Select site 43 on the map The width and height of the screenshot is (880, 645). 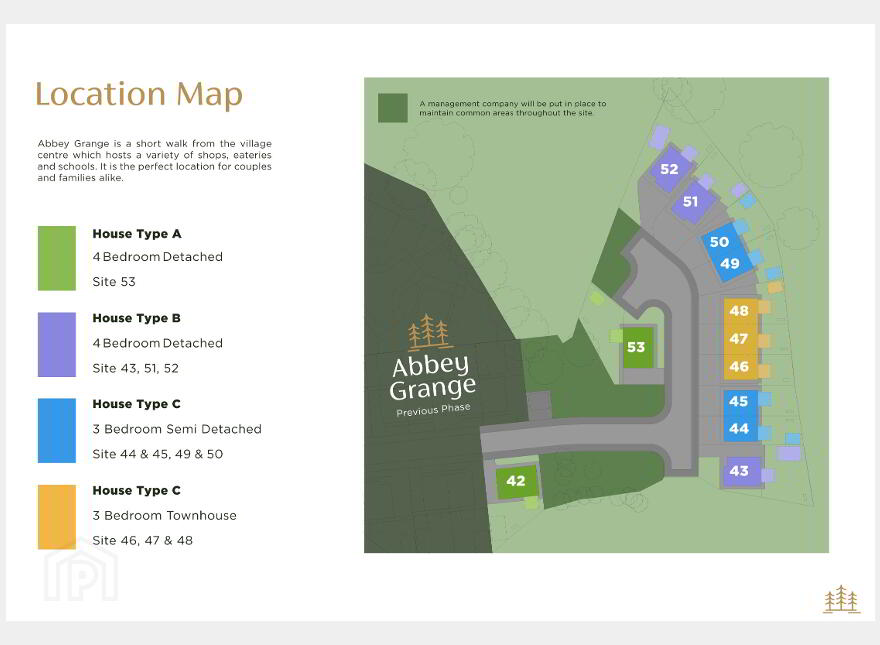coord(740,470)
